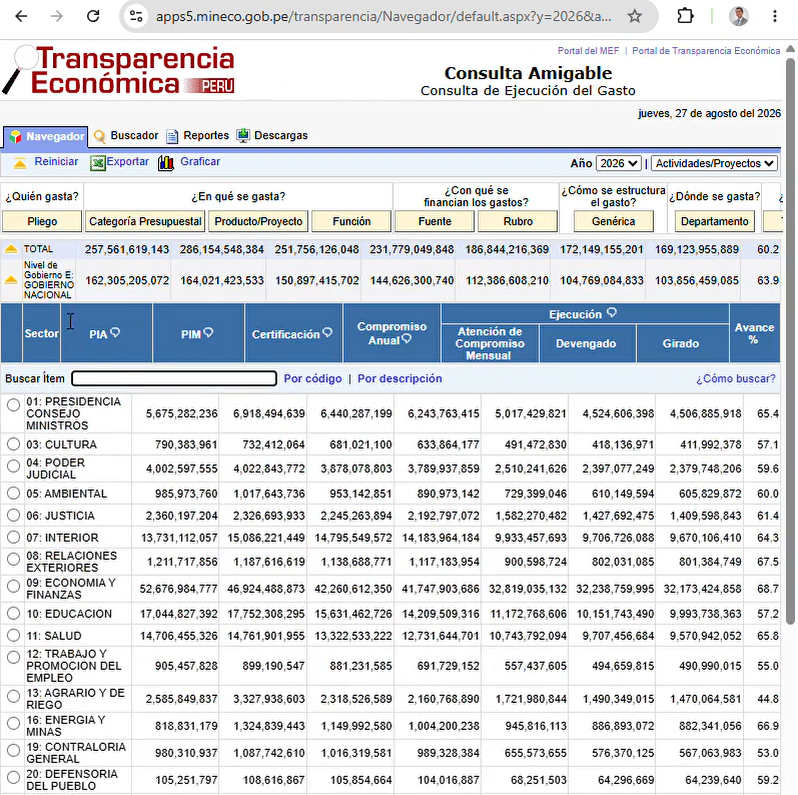Open the Actividades/Proyectos dropdown
Viewport: 798px width, 795px height.
[715, 163]
